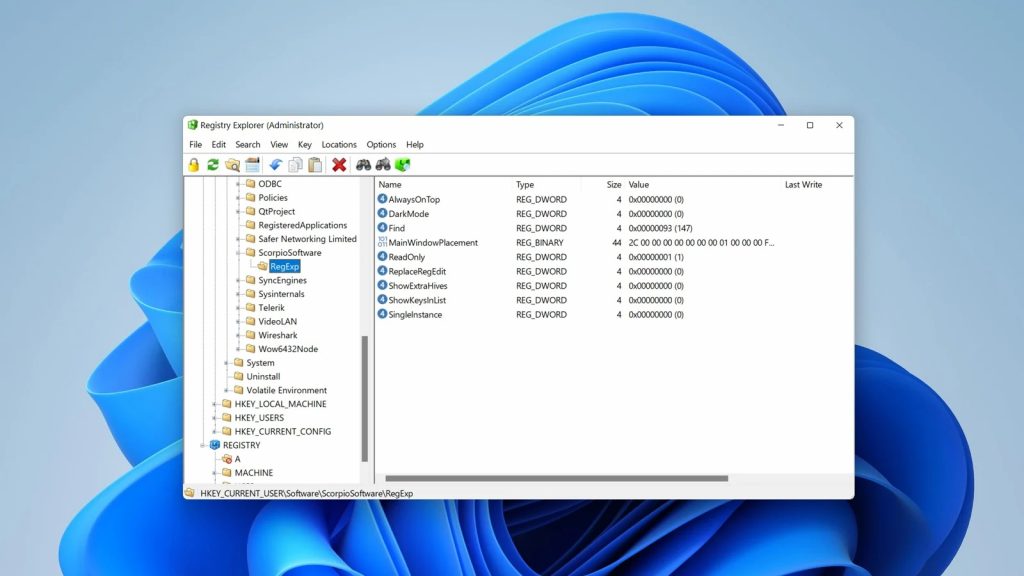Click the Refresh toolbar icon
Image resolution: width=1024 pixels, height=576 pixels.
(x=212, y=164)
